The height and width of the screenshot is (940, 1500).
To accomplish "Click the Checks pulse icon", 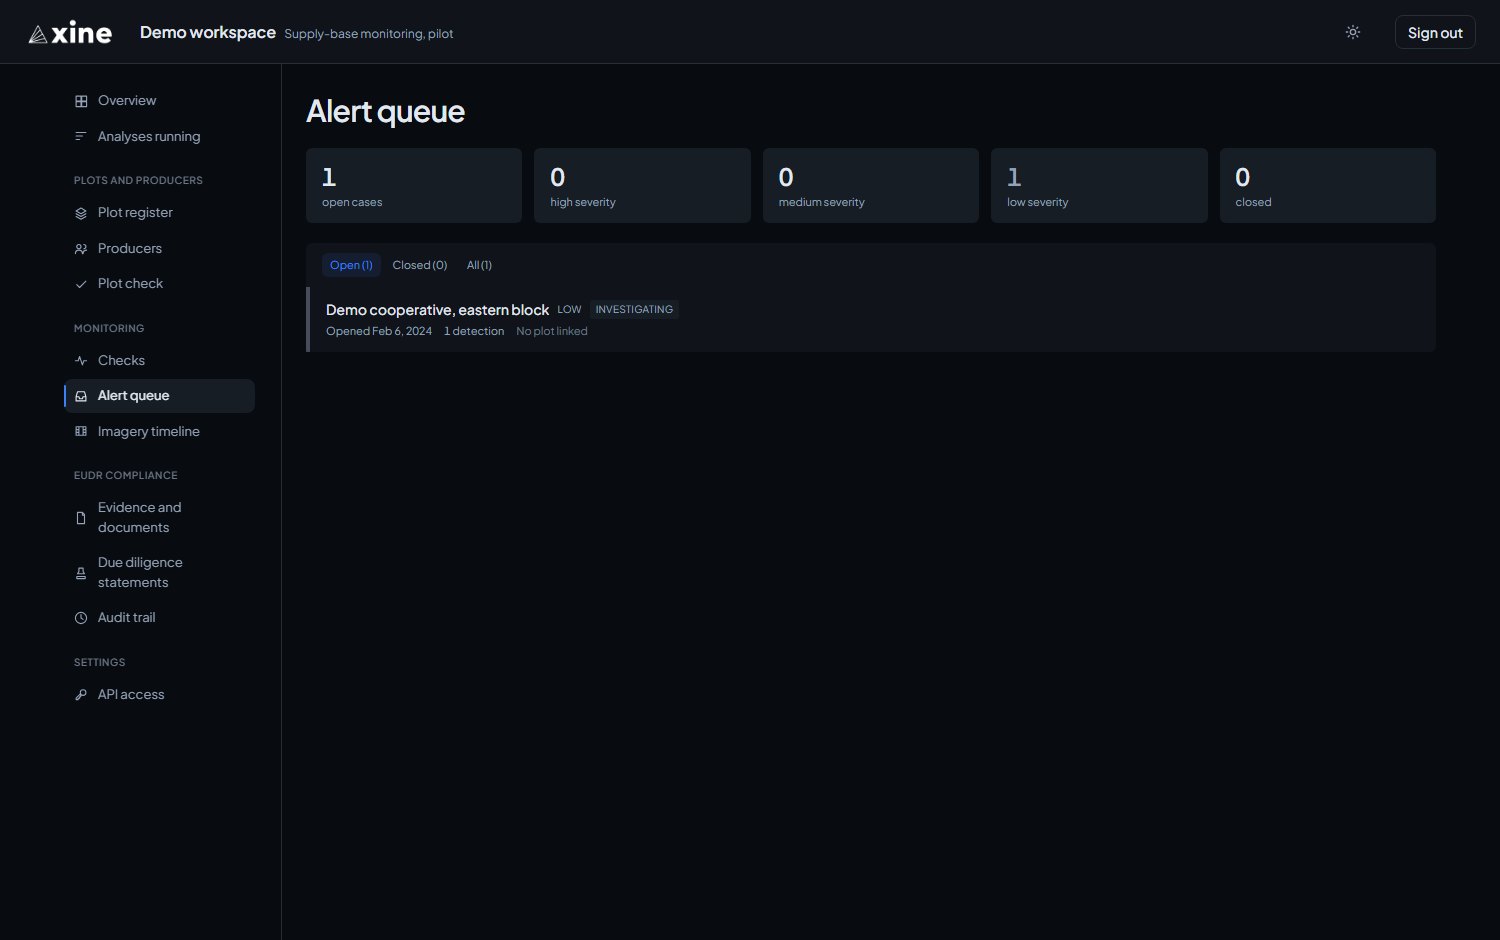I will click(81, 361).
